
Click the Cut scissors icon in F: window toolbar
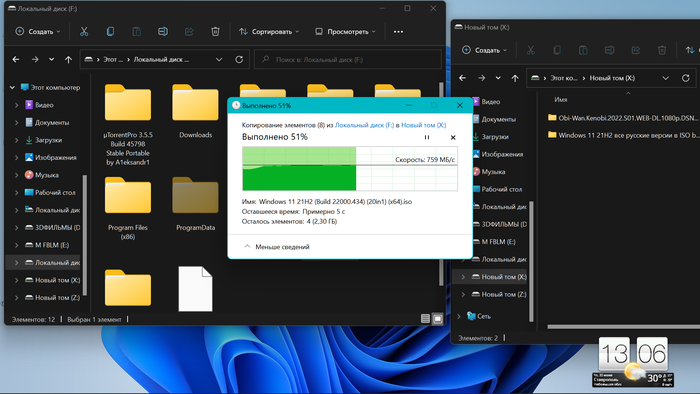[x=84, y=32]
